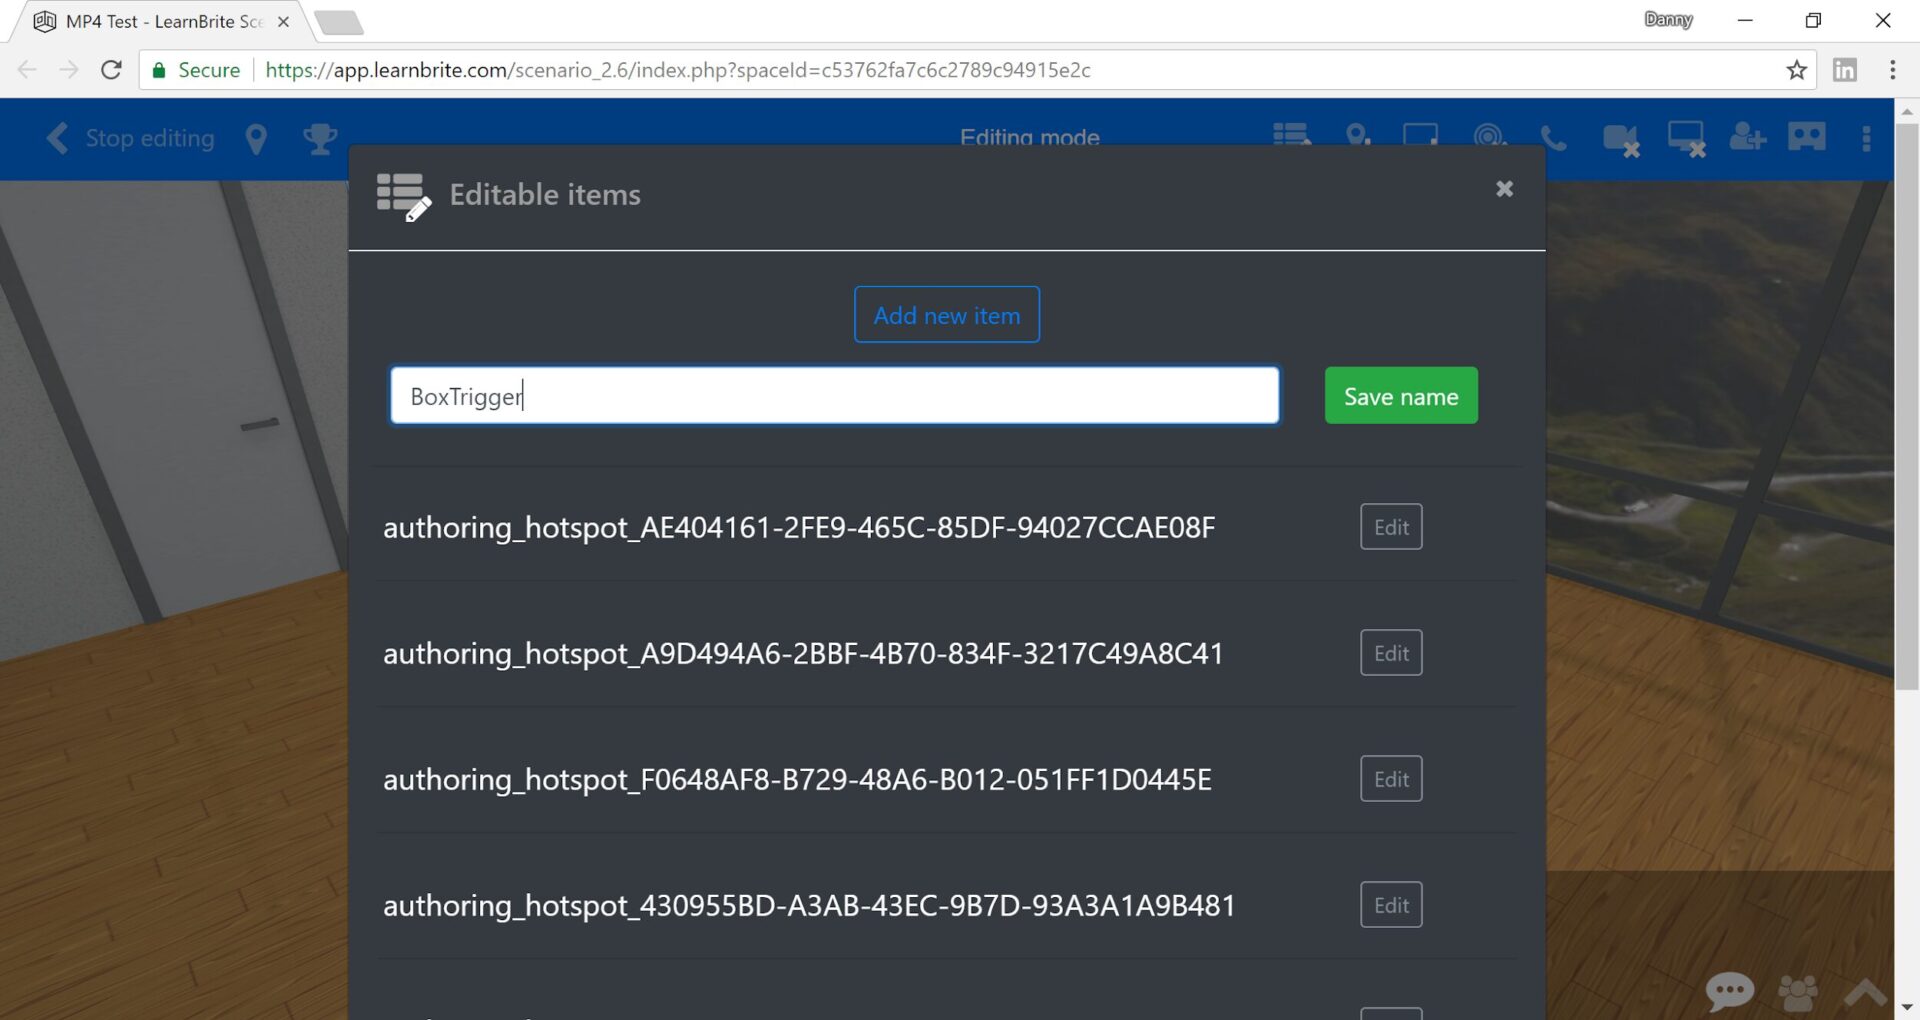This screenshot has height=1020, width=1920.
Task: Click the add user invite icon
Action: click(x=1747, y=137)
